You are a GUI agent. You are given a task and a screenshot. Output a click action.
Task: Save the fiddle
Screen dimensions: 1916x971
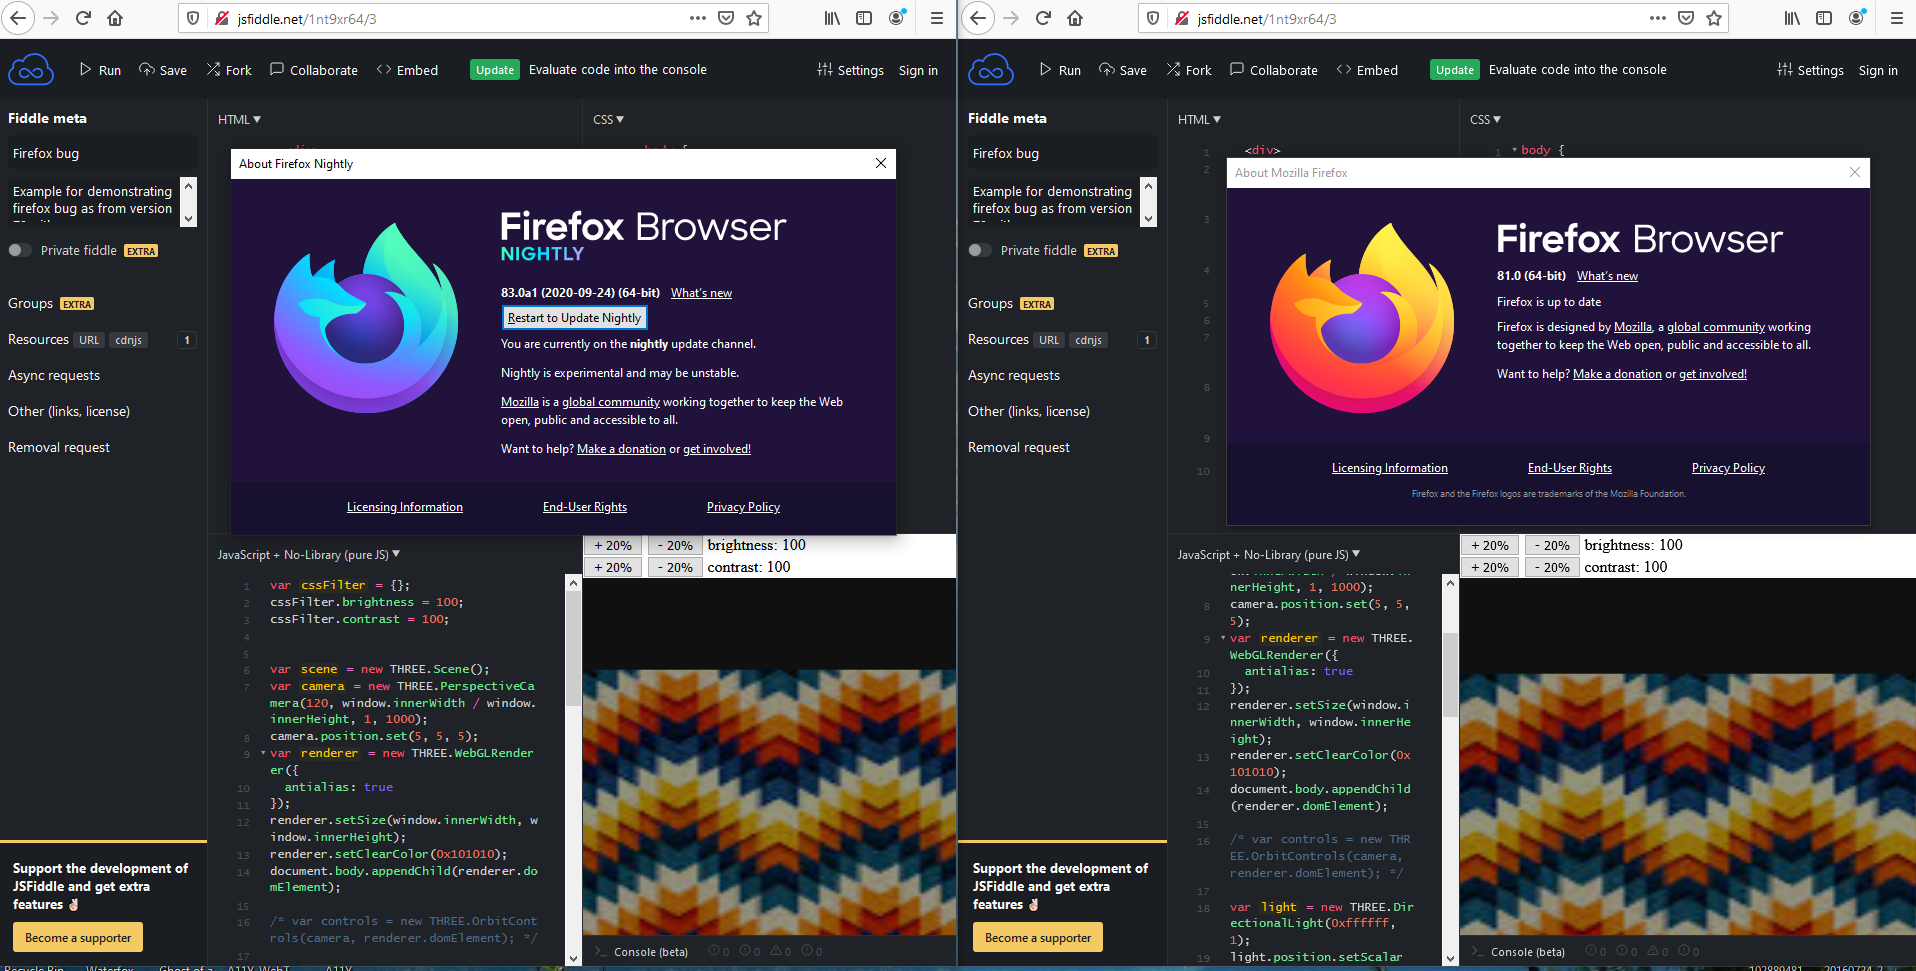[162, 69]
